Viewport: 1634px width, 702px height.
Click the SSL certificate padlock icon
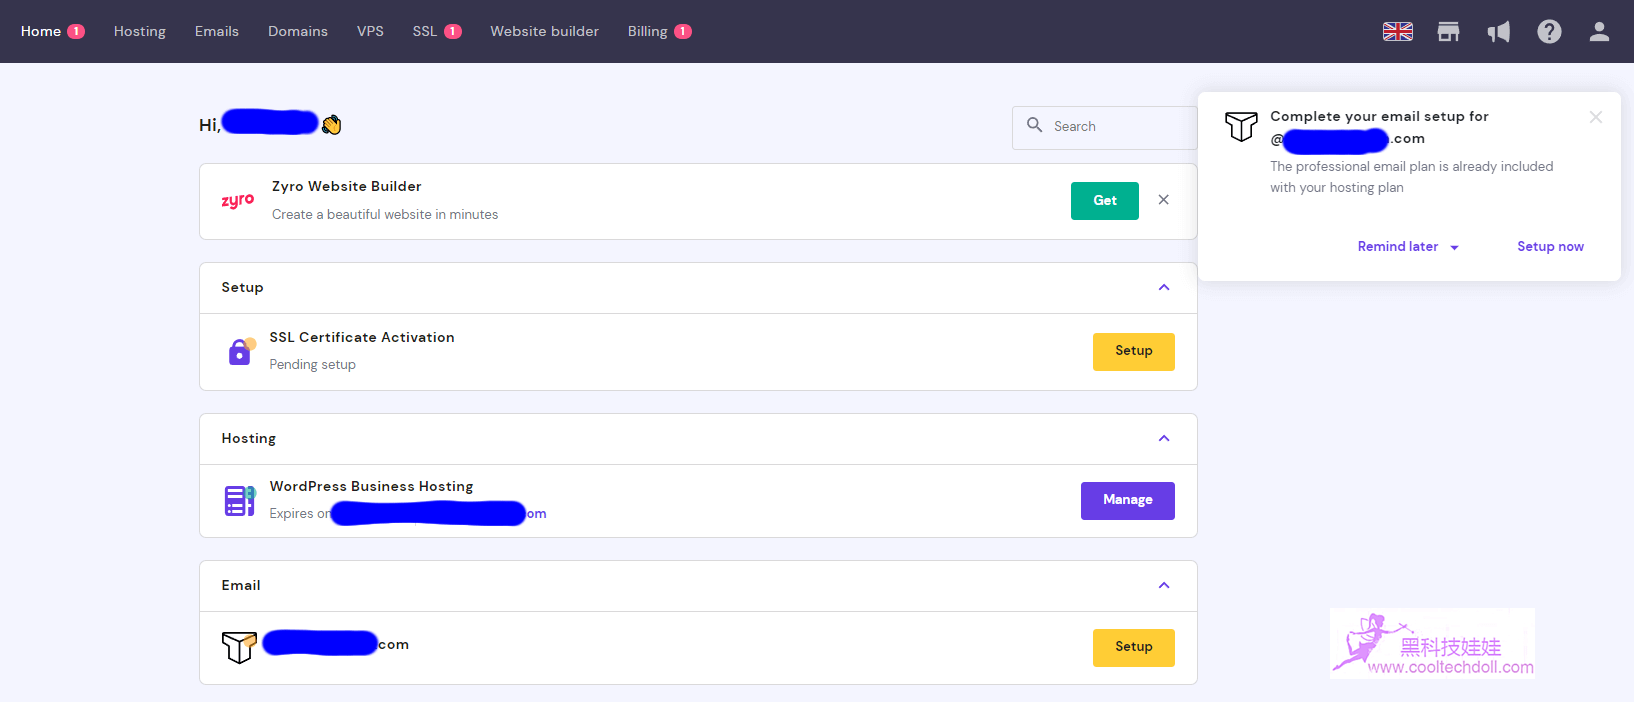241,351
